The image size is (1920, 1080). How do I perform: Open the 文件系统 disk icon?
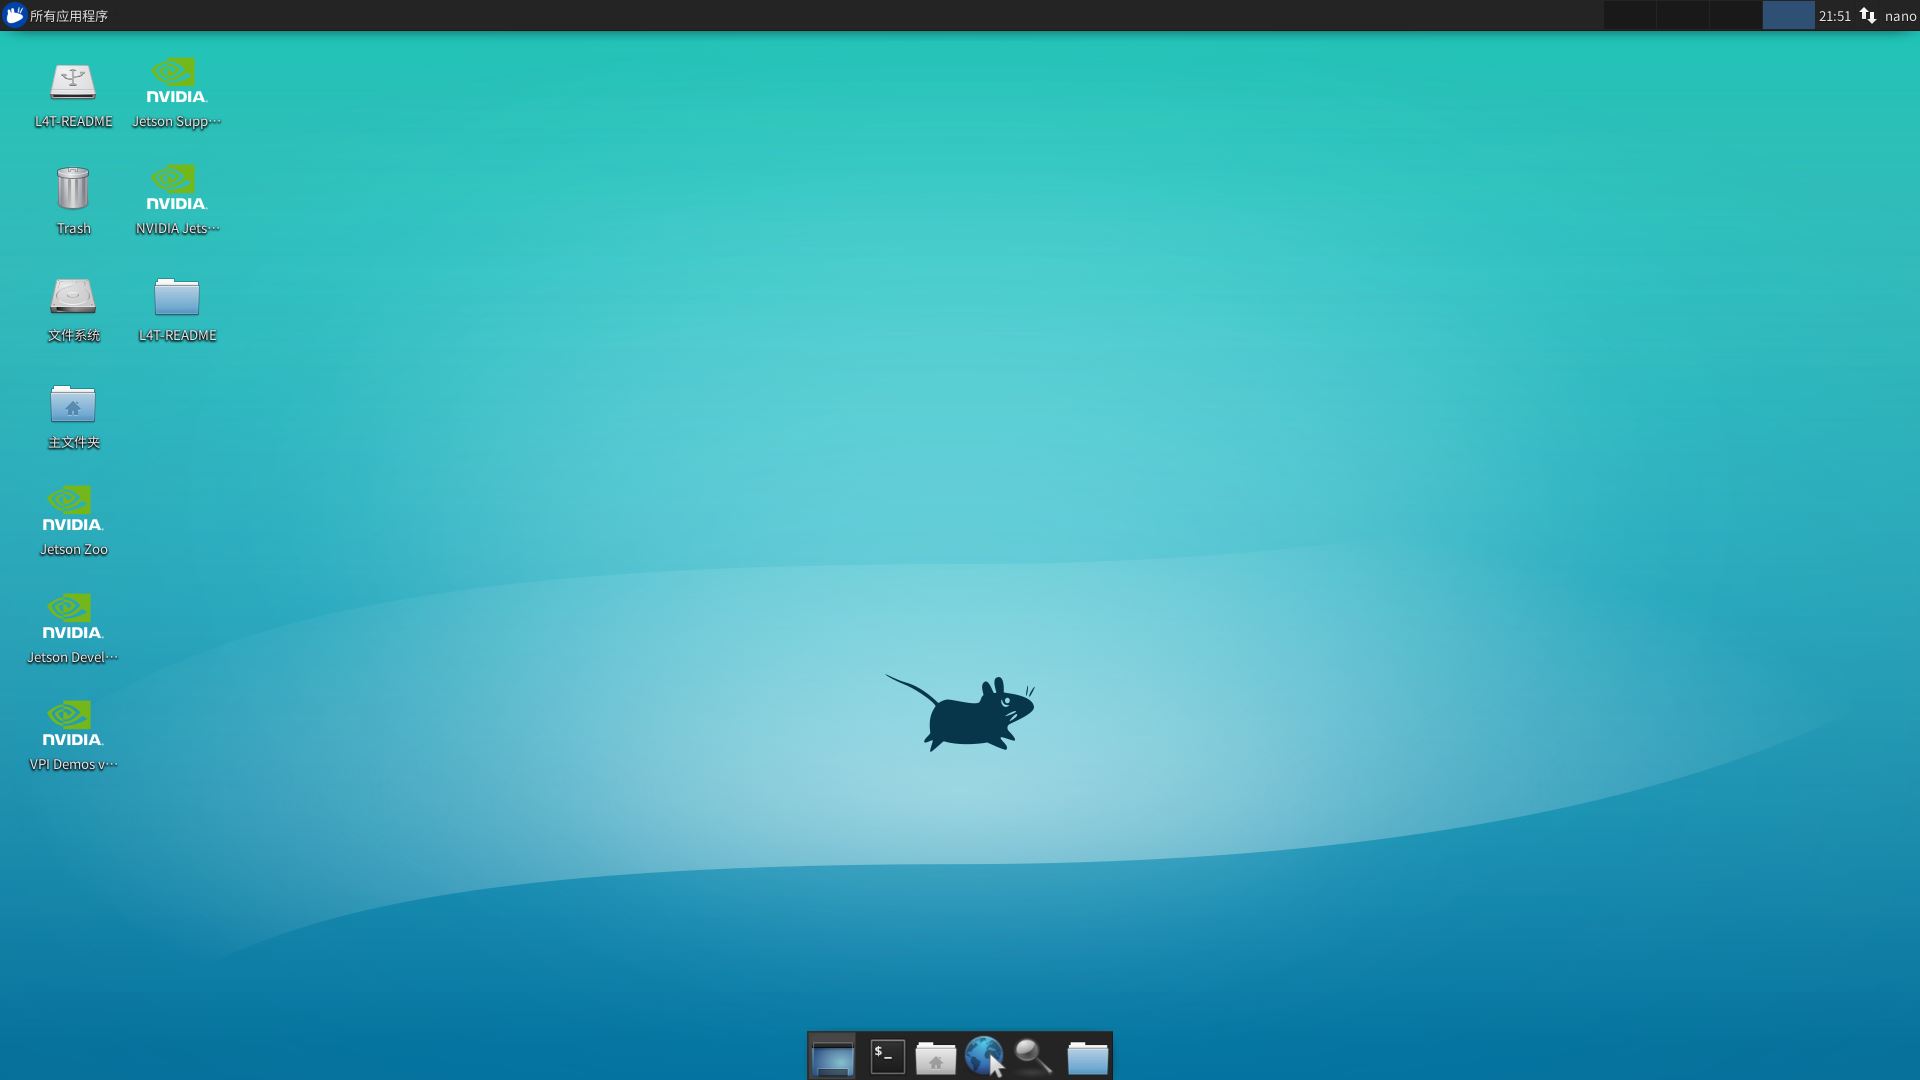point(73,297)
